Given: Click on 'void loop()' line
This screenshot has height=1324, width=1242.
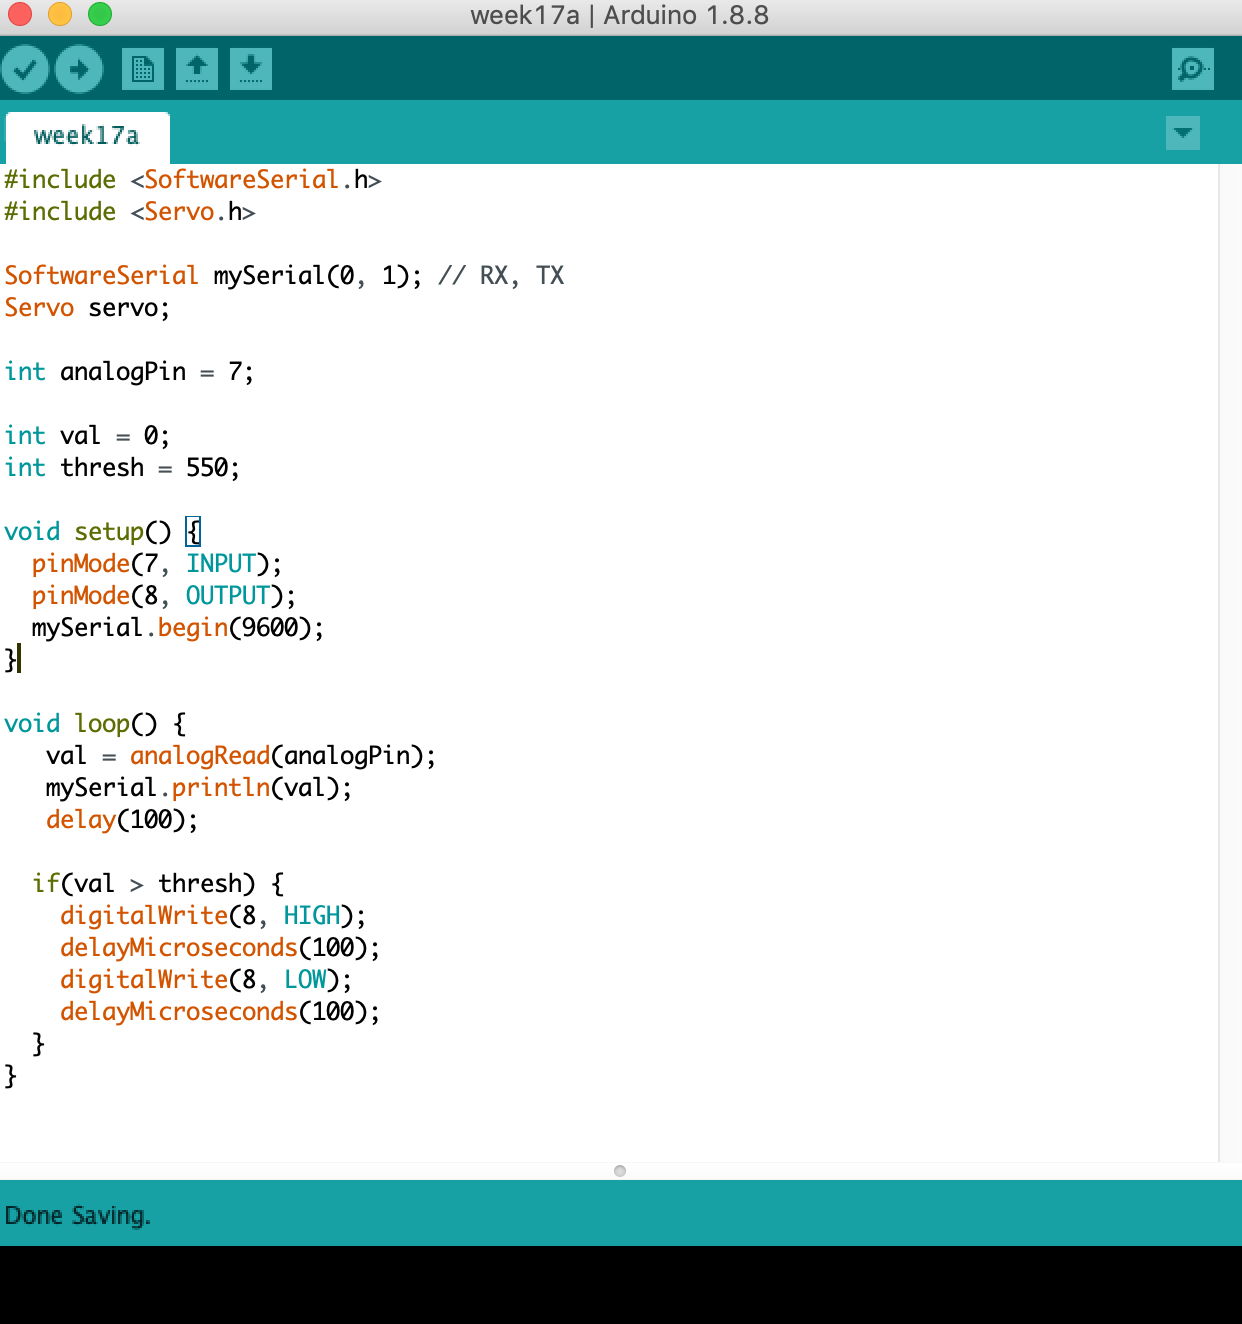Looking at the screenshot, I should click(x=95, y=724).
